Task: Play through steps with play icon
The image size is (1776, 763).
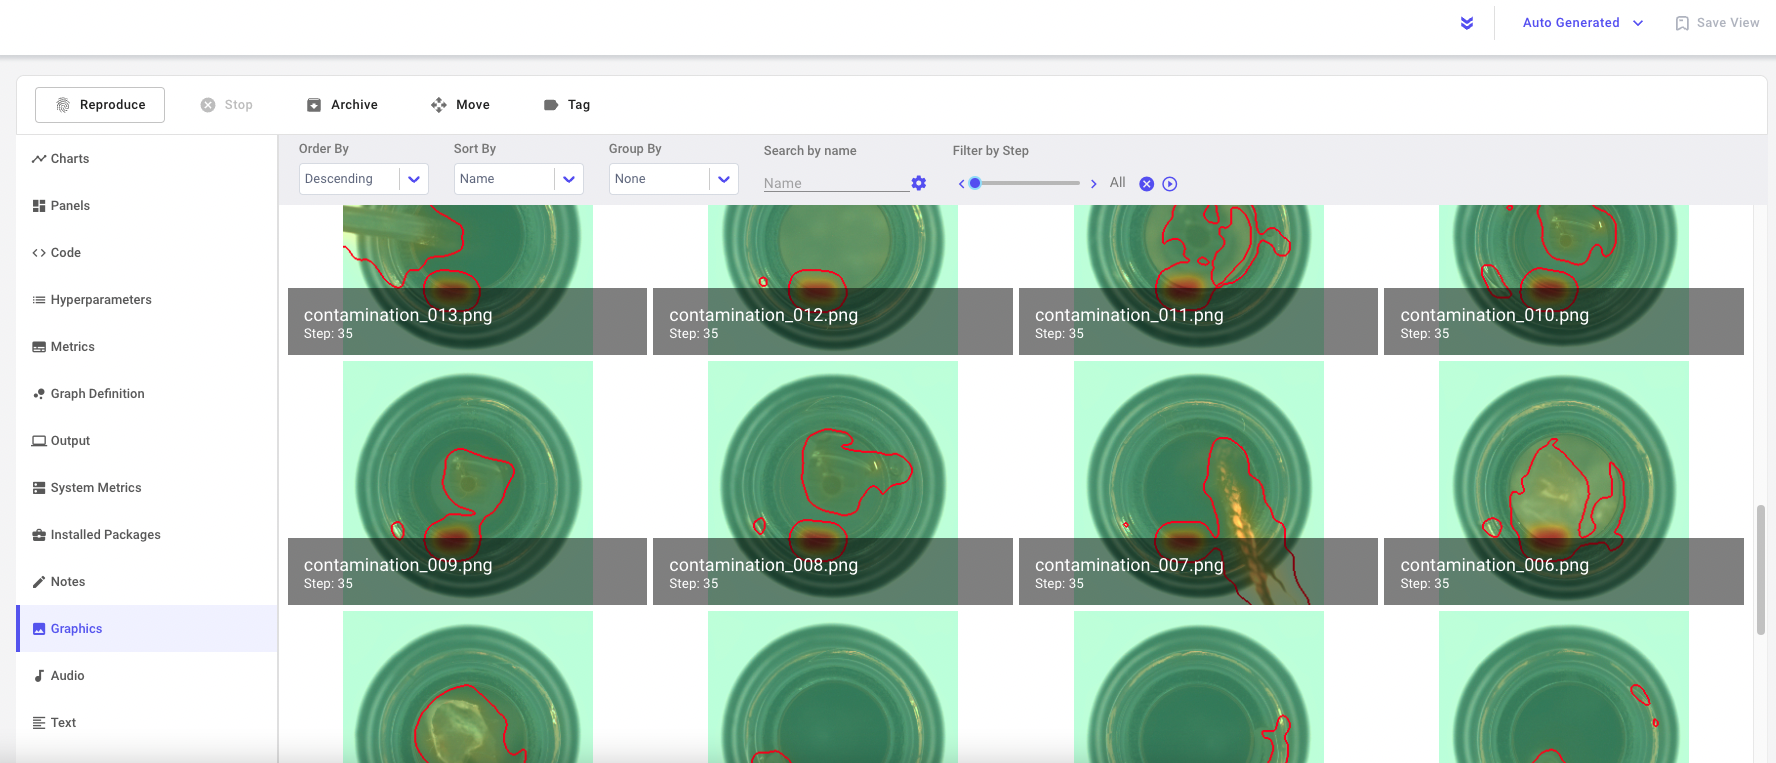Action: coord(1170,184)
